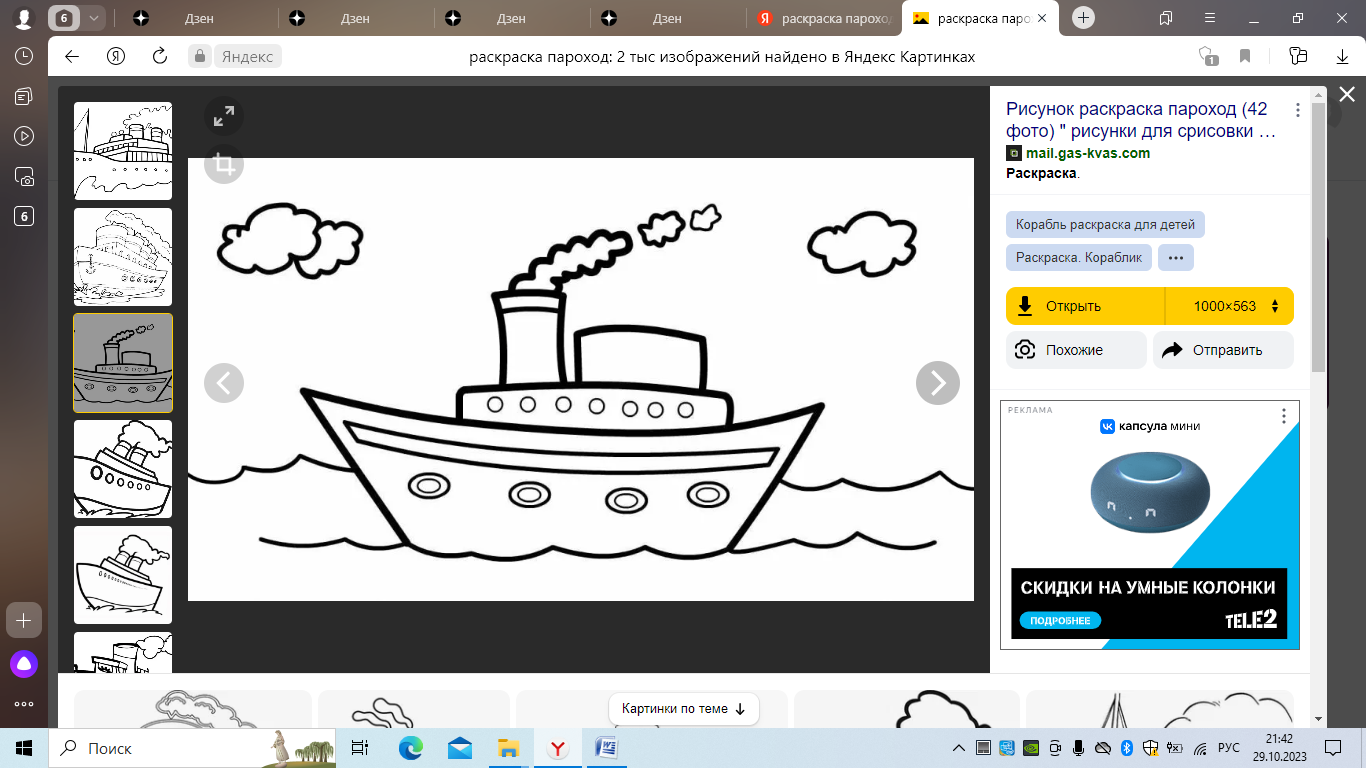Close the image viewer with X icon
Screen dimensions: 1366x768
[1346, 95]
